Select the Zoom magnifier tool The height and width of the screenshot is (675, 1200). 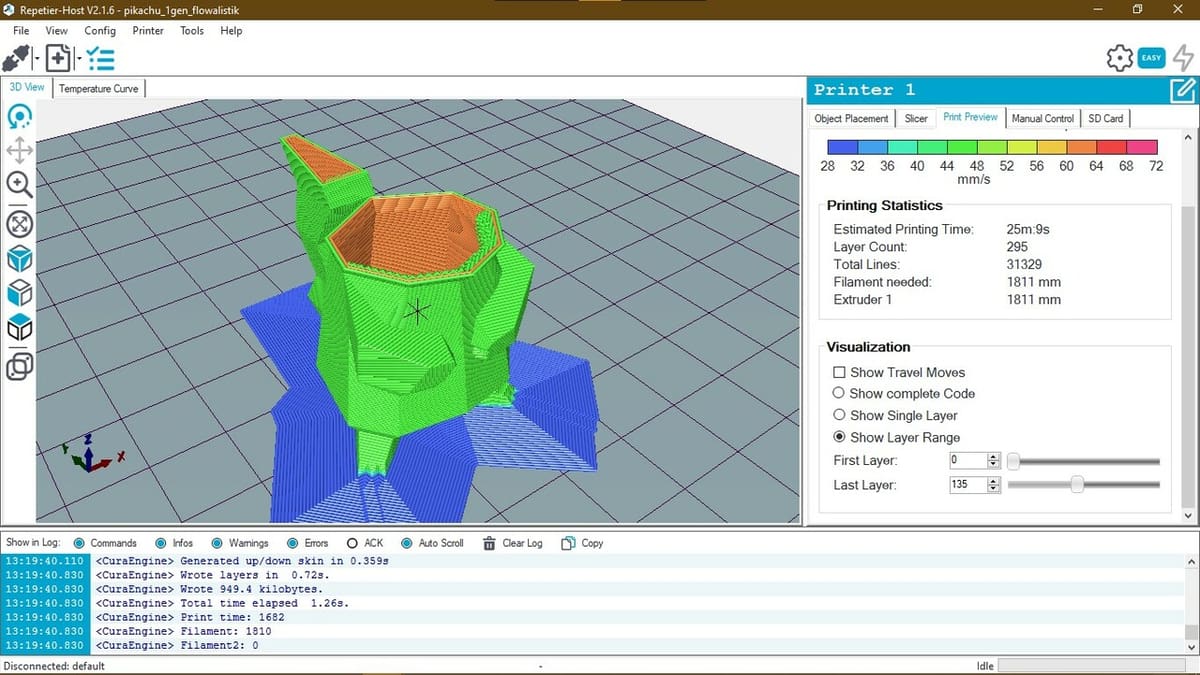tap(19, 184)
